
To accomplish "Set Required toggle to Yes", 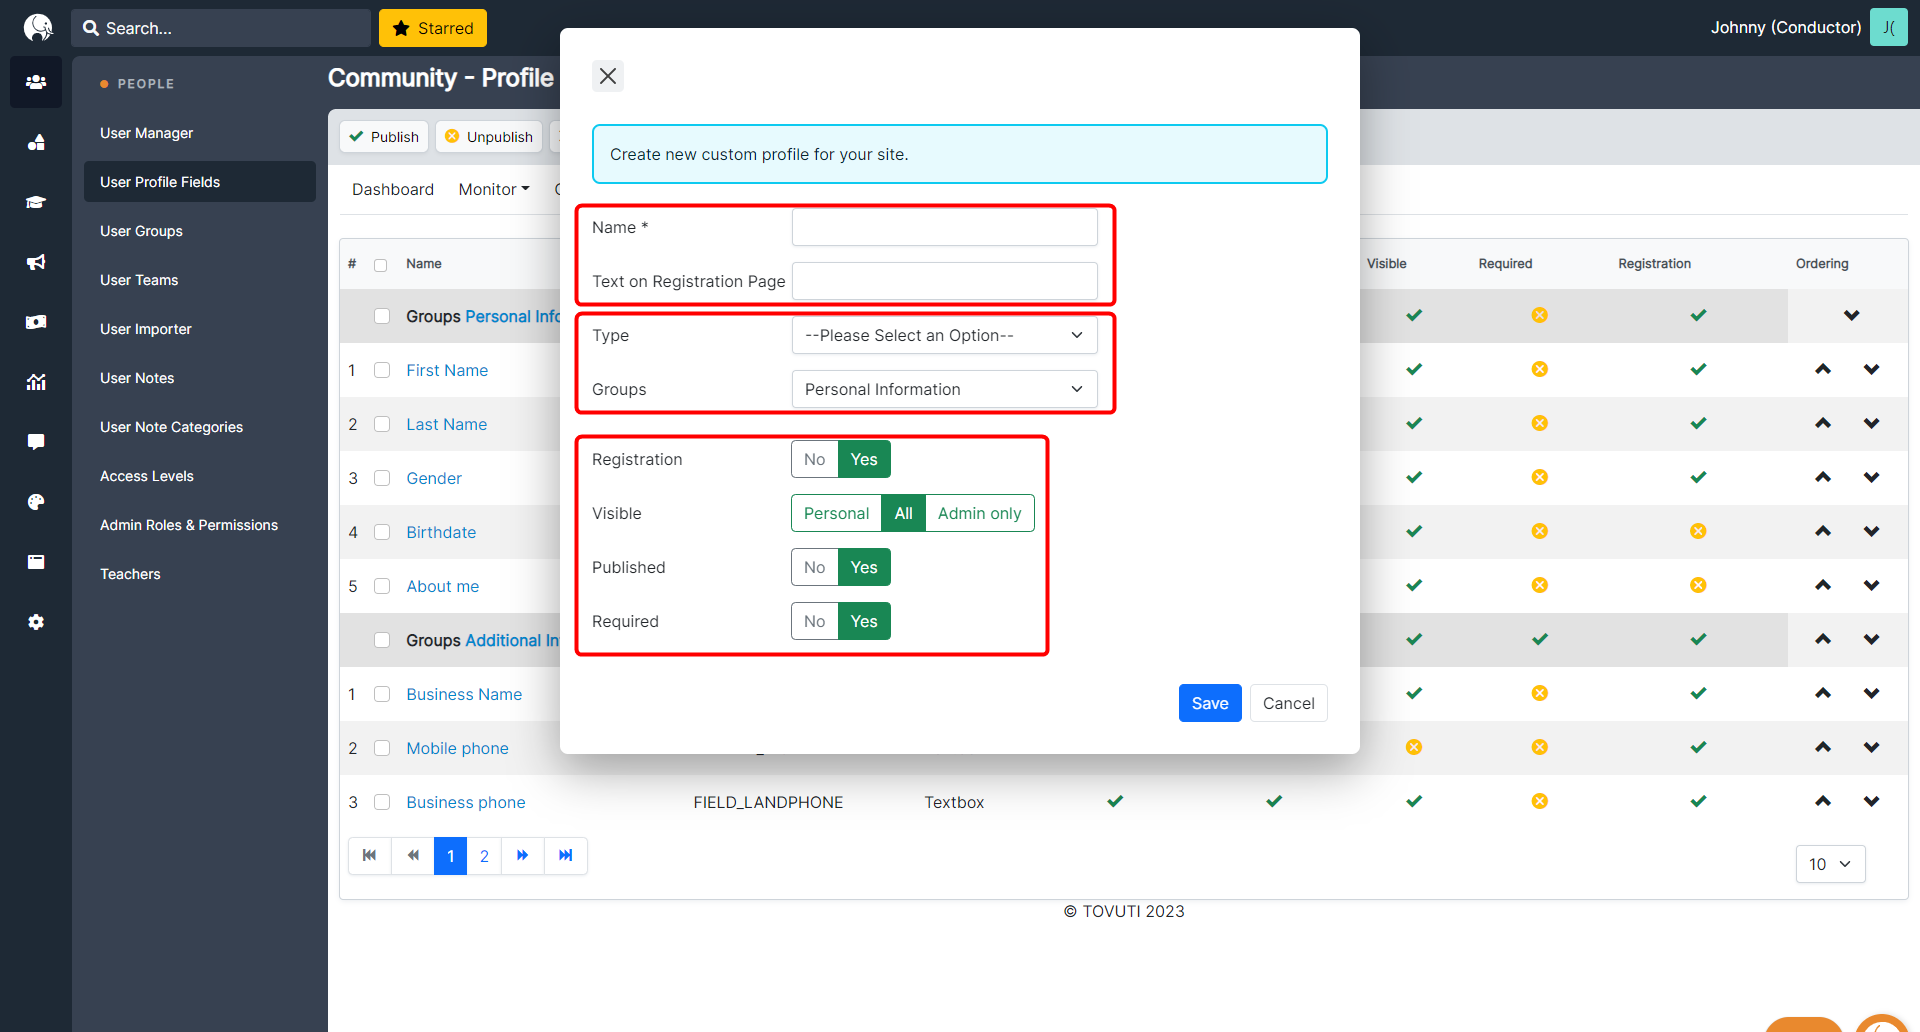I will [864, 622].
